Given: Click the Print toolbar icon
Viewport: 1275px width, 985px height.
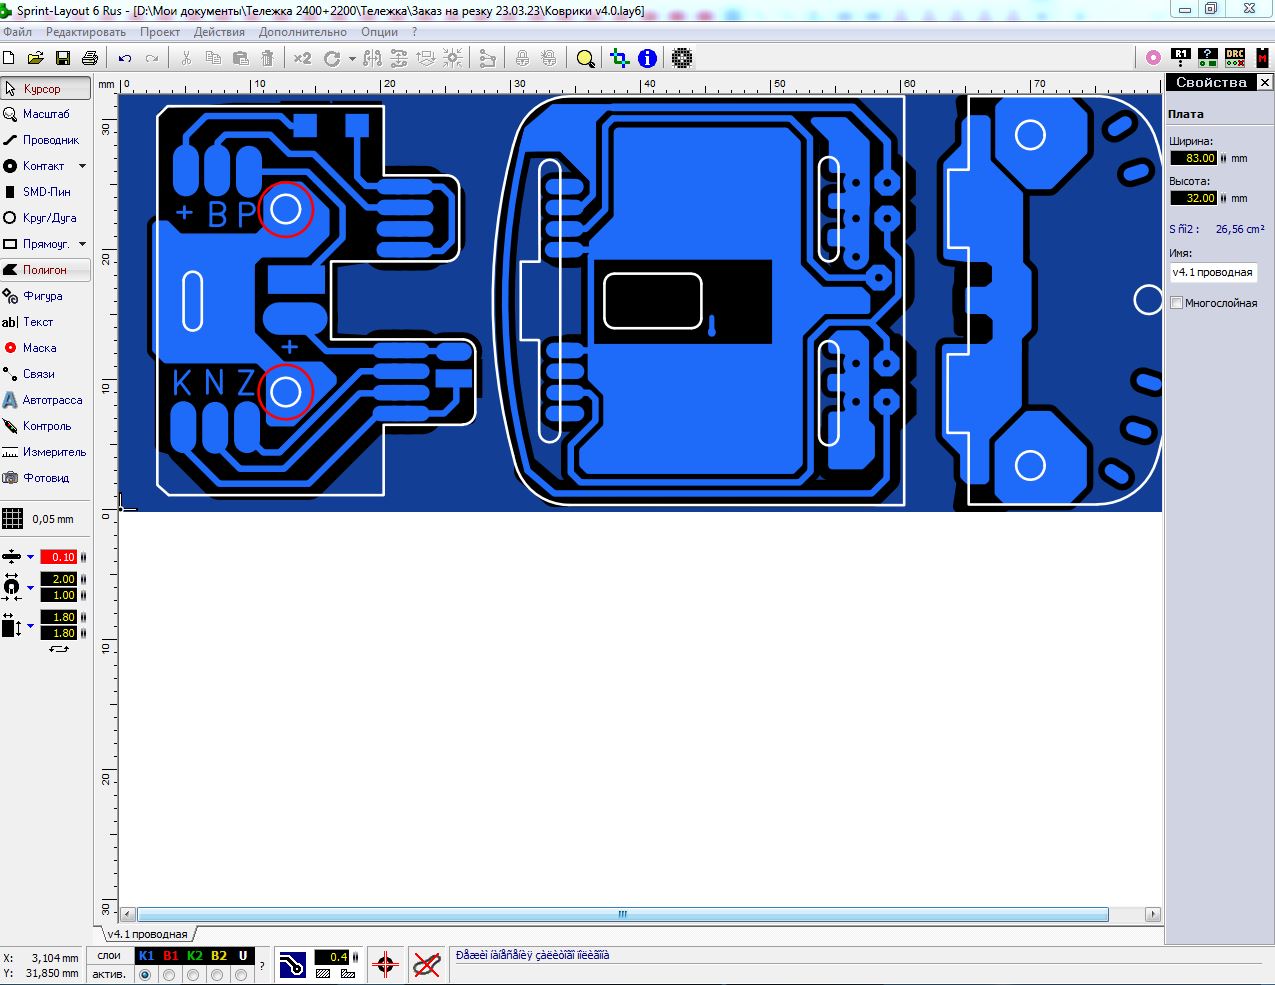Looking at the screenshot, I should coord(89,59).
